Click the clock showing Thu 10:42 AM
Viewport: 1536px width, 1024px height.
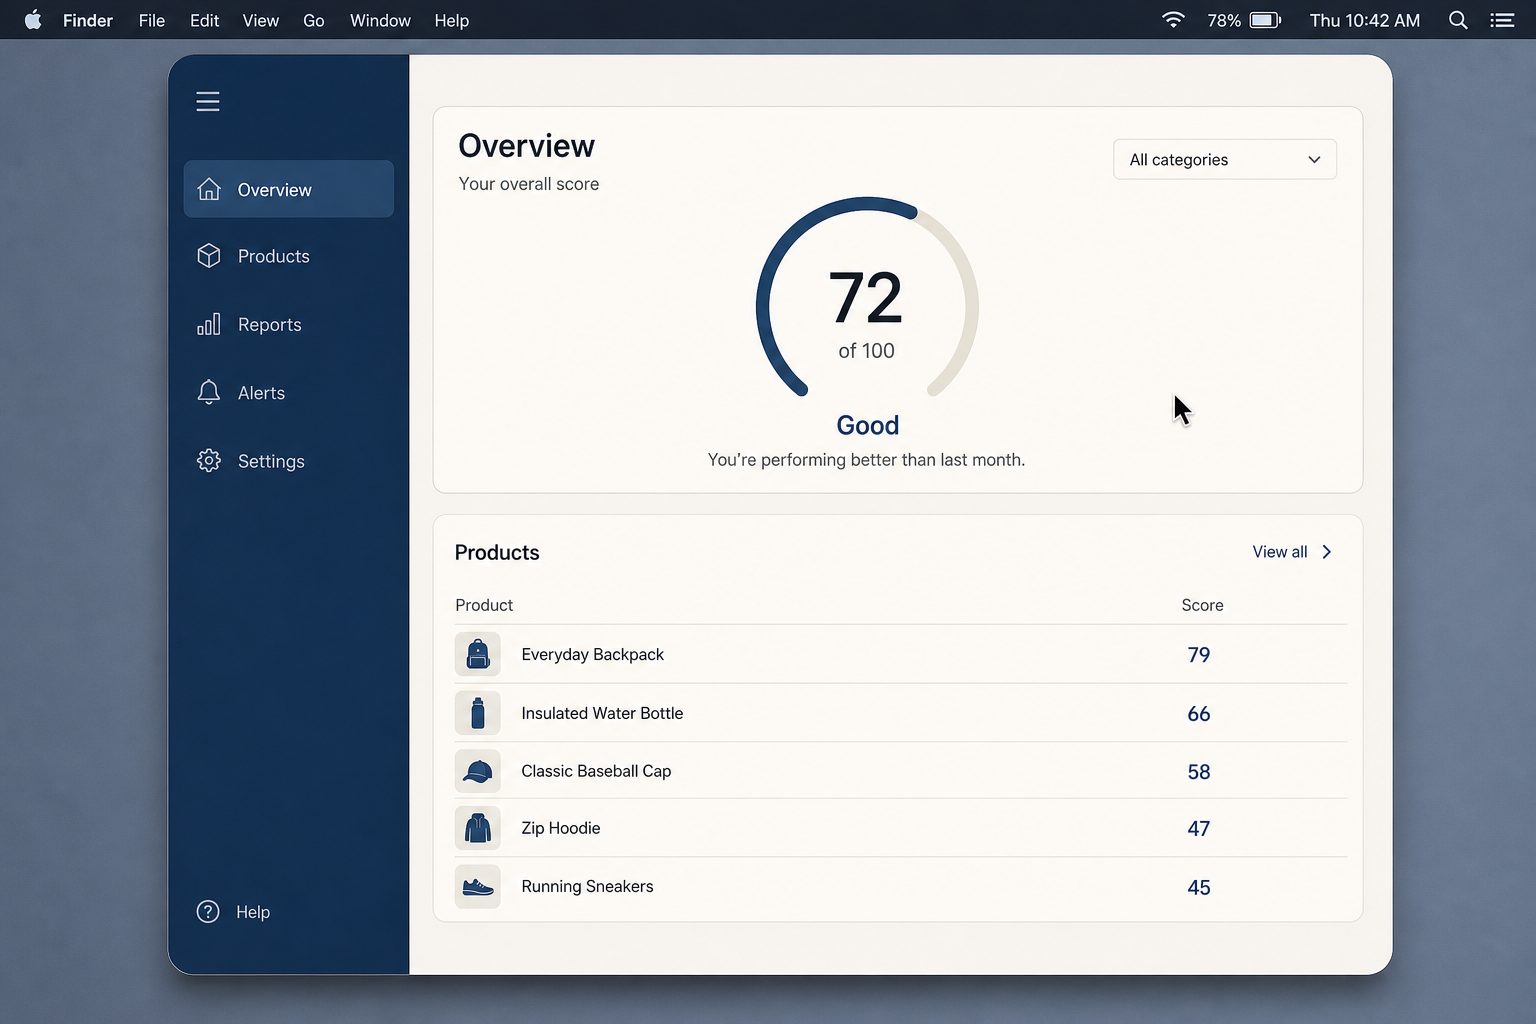(x=1365, y=20)
